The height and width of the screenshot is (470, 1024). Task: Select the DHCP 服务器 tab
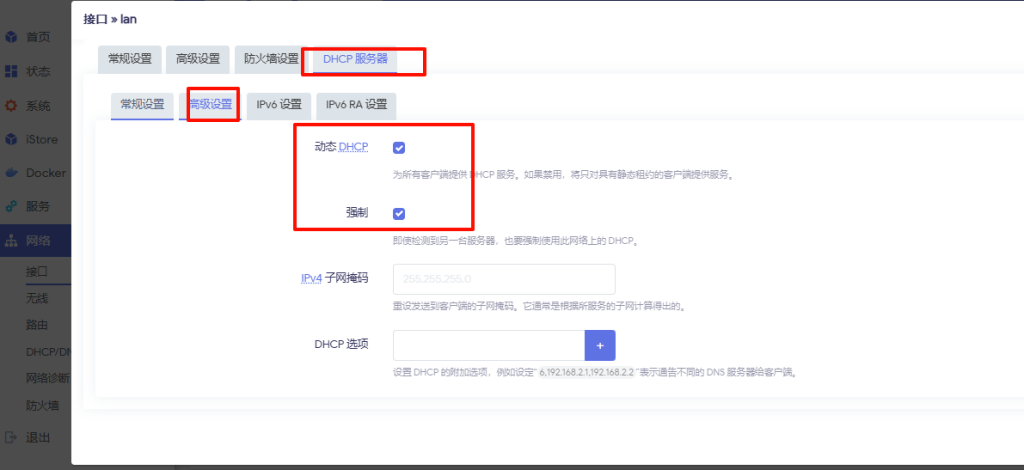[x=355, y=59]
